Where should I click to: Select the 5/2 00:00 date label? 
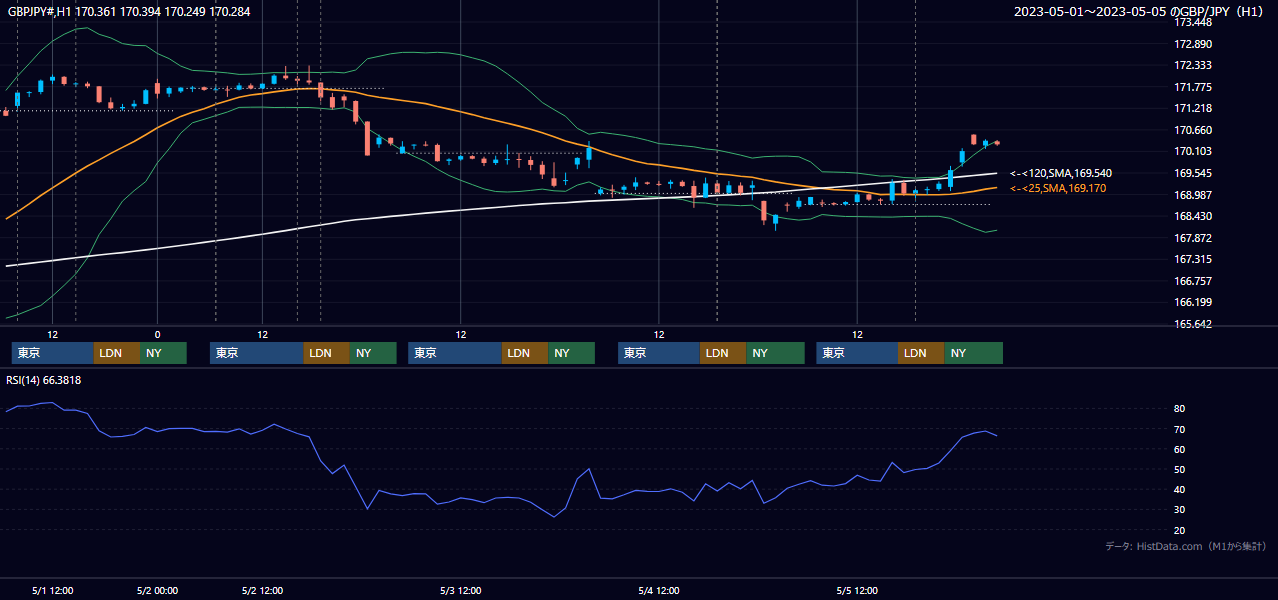click(157, 590)
